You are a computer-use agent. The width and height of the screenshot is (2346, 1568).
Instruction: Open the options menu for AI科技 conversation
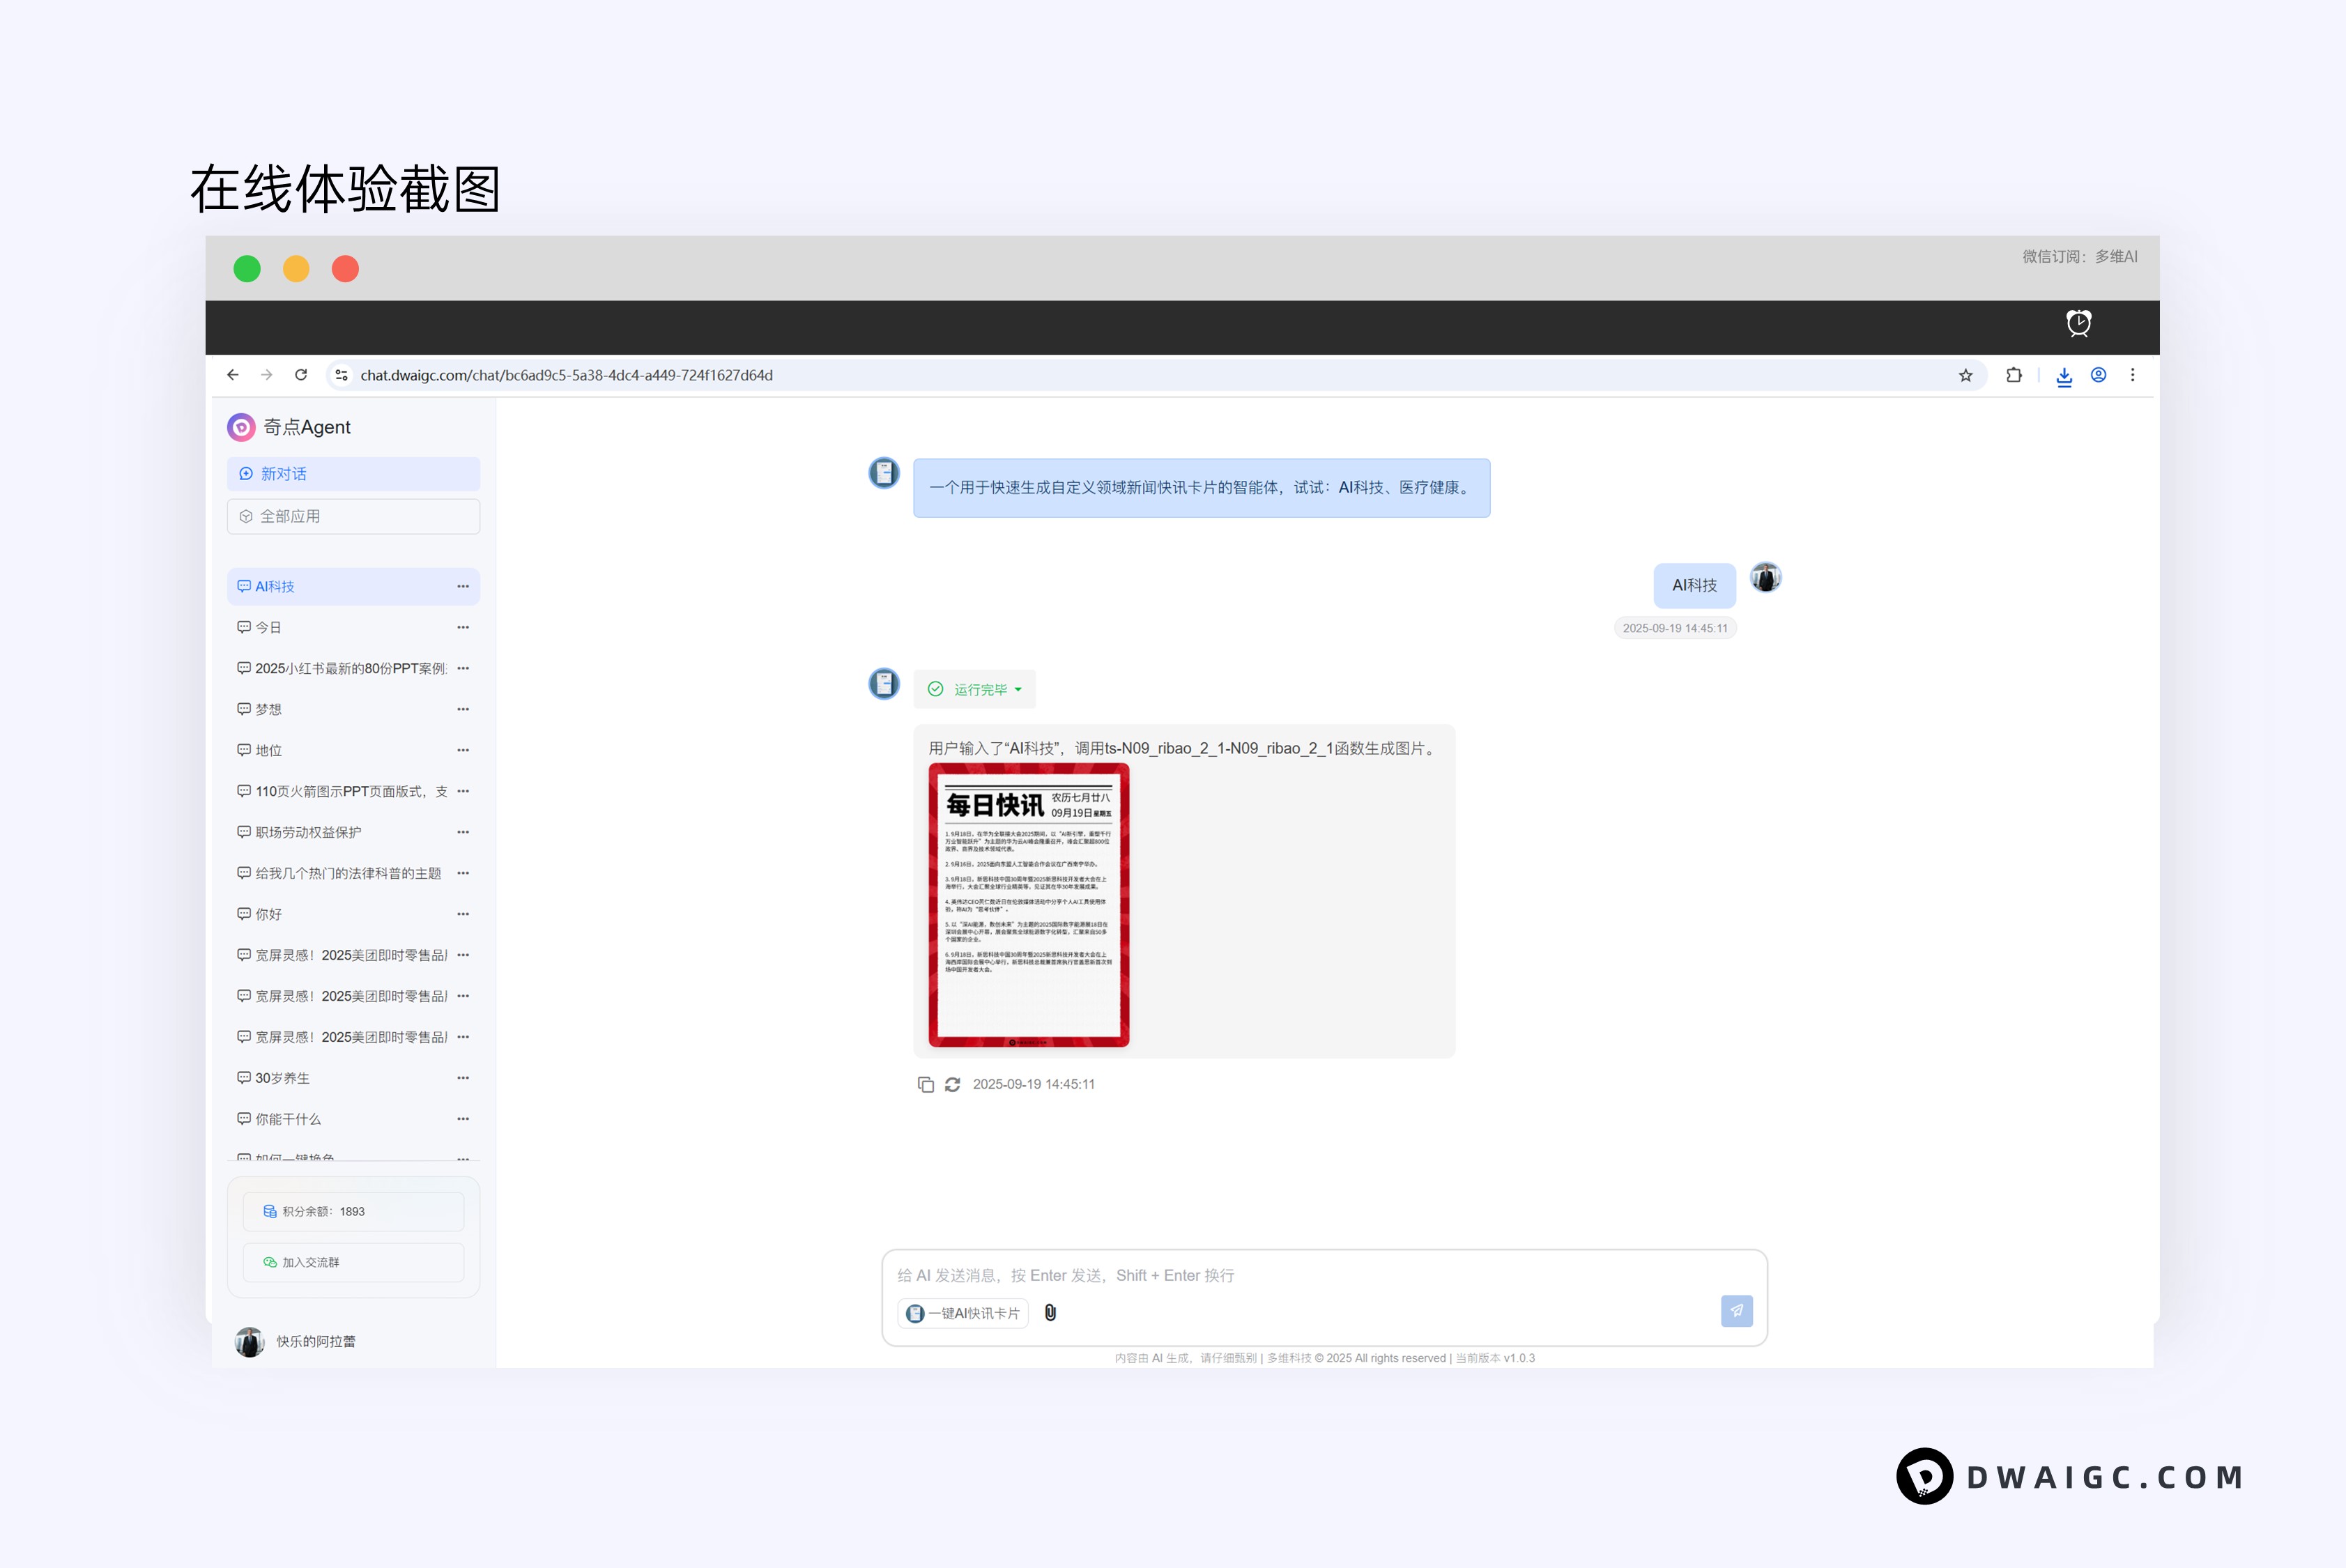pyautogui.click(x=463, y=586)
